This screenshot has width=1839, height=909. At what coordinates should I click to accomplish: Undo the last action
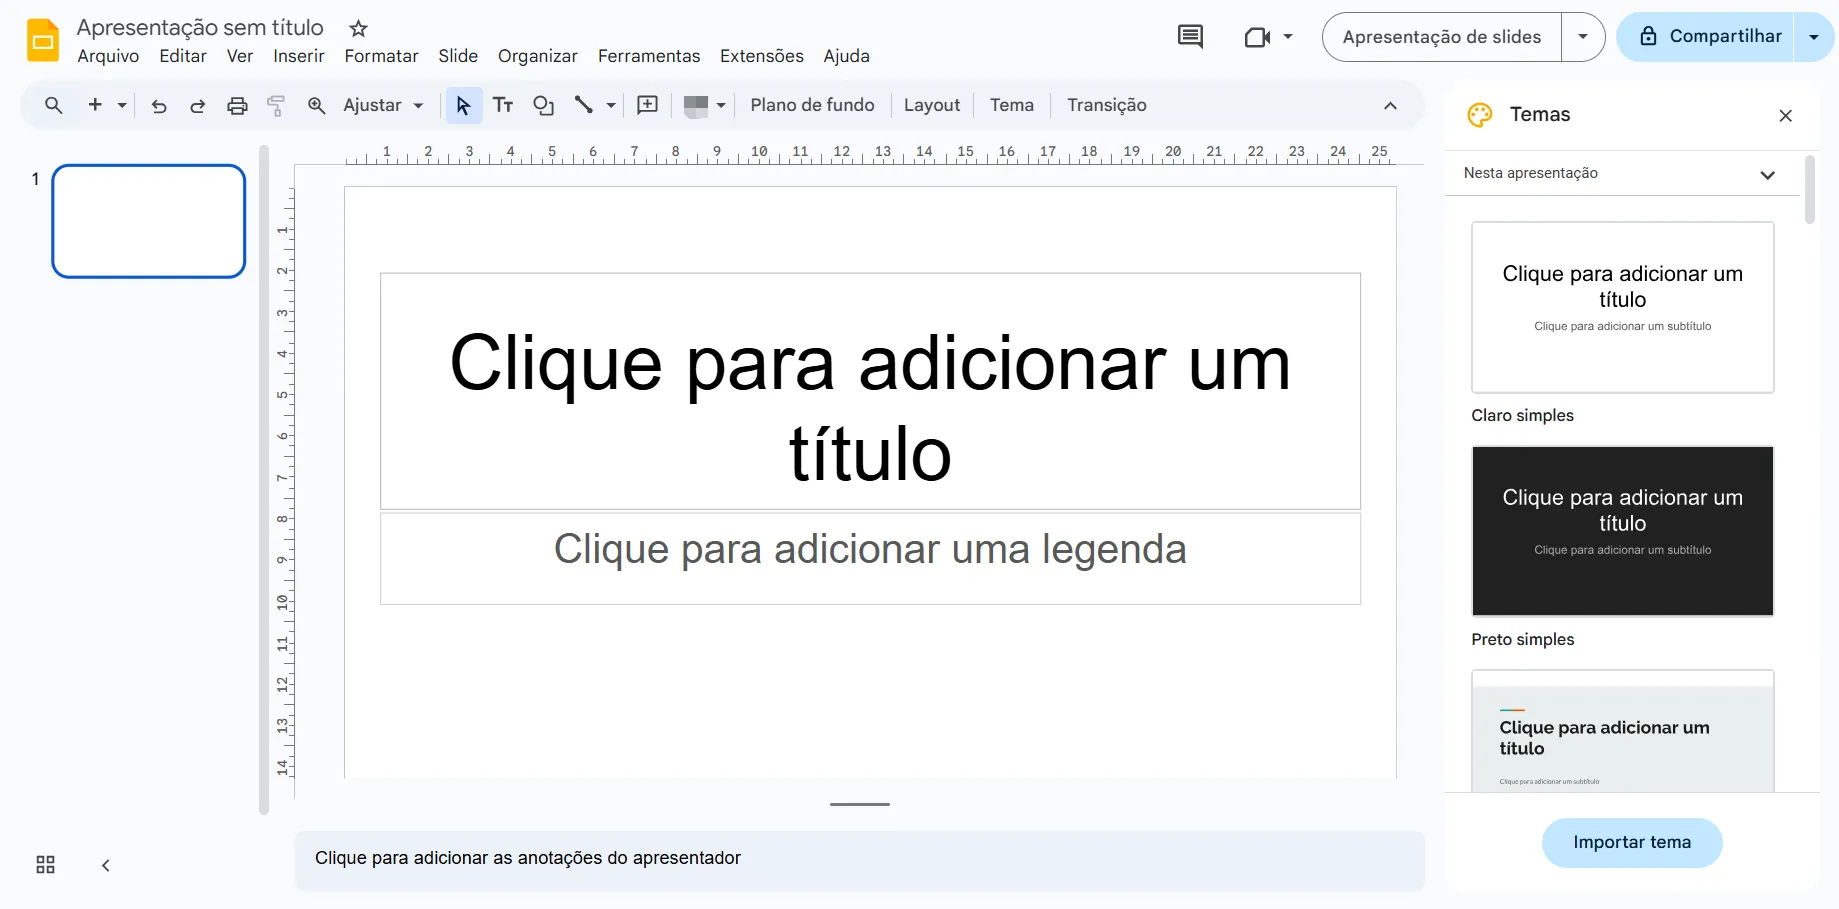[x=158, y=105]
